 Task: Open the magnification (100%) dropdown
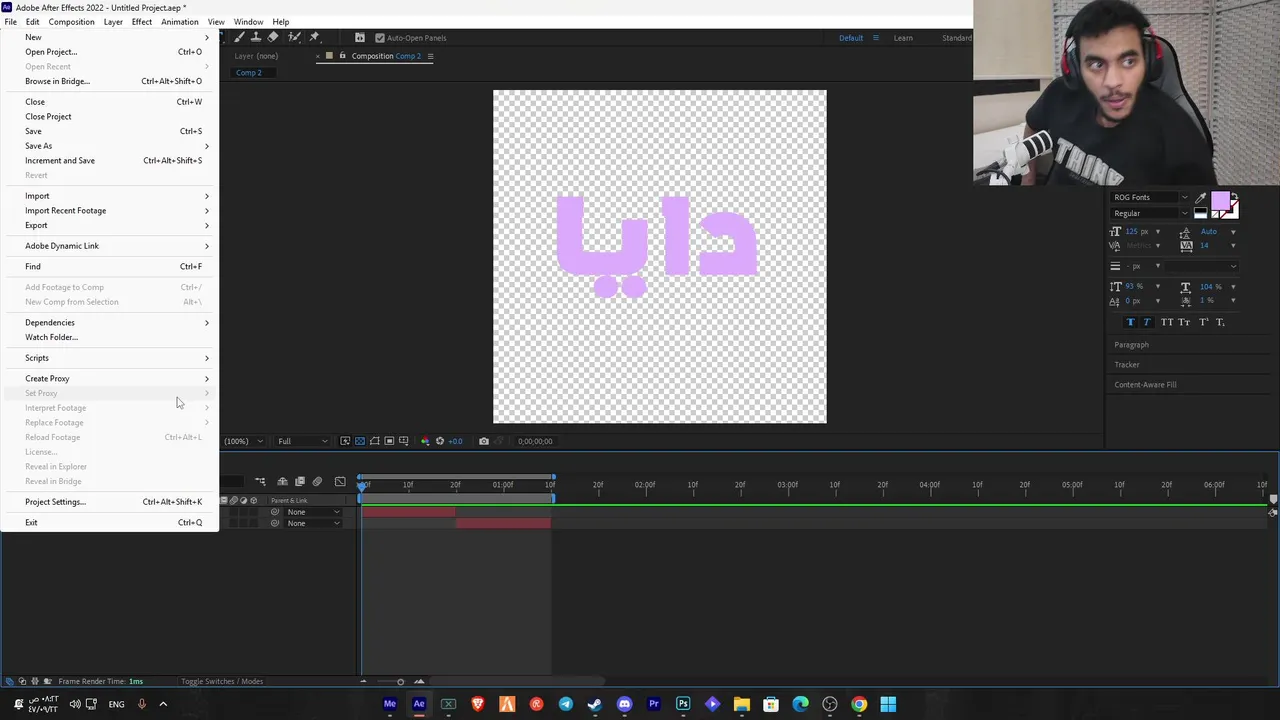tap(243, 441)
